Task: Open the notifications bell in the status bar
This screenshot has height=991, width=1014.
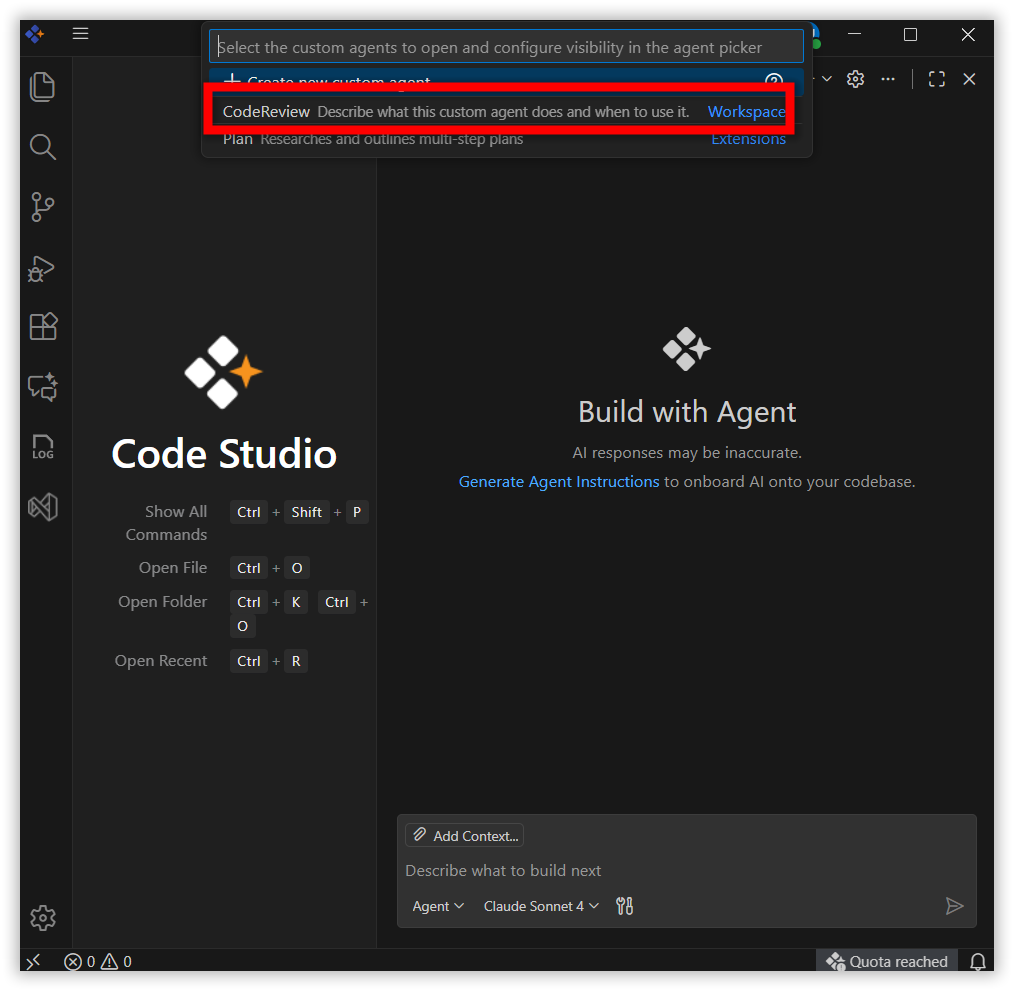Action: (x=977, y=961)
